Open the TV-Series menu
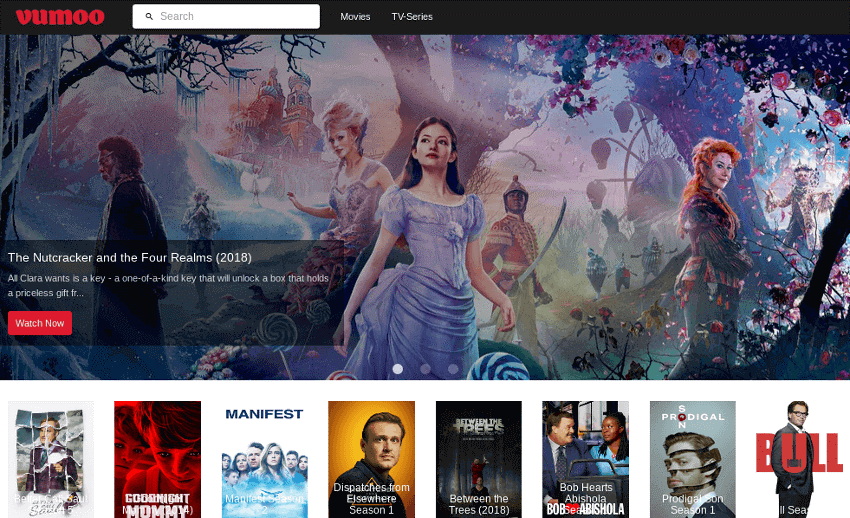This screenshot has height=518, width=850. click(412, 17)
